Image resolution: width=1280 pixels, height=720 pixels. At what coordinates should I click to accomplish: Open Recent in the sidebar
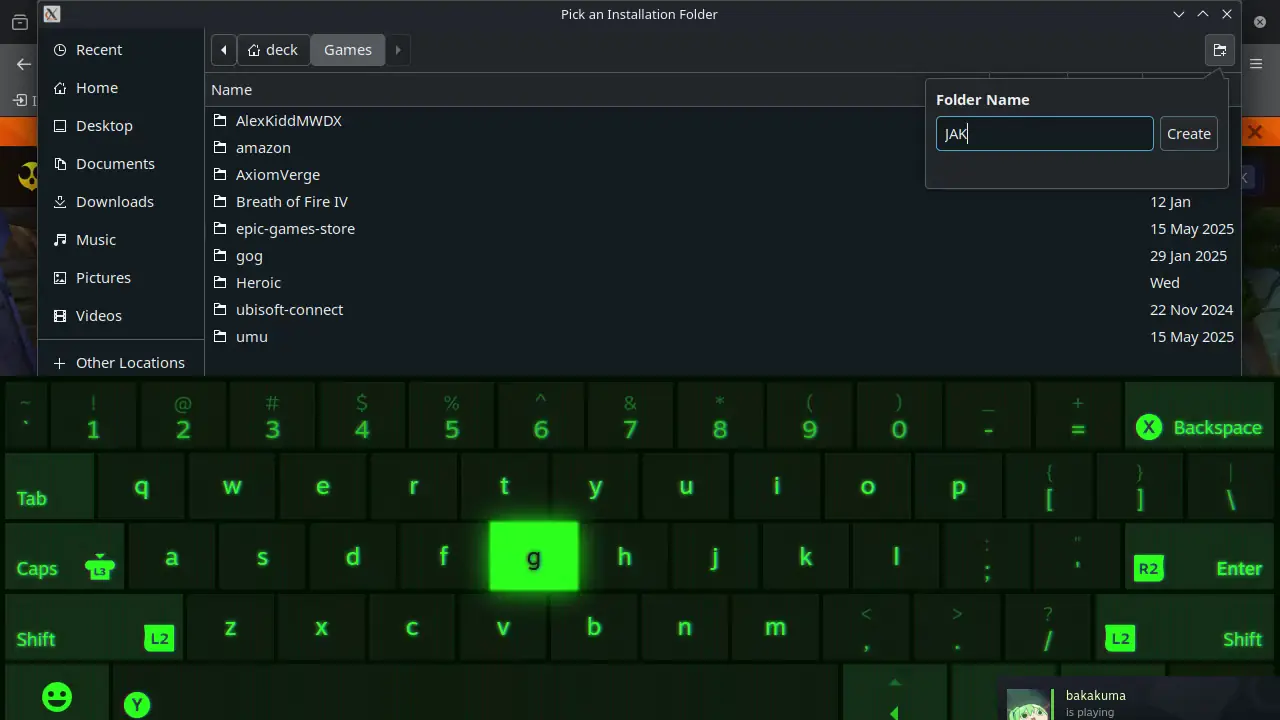click(98, 50)
